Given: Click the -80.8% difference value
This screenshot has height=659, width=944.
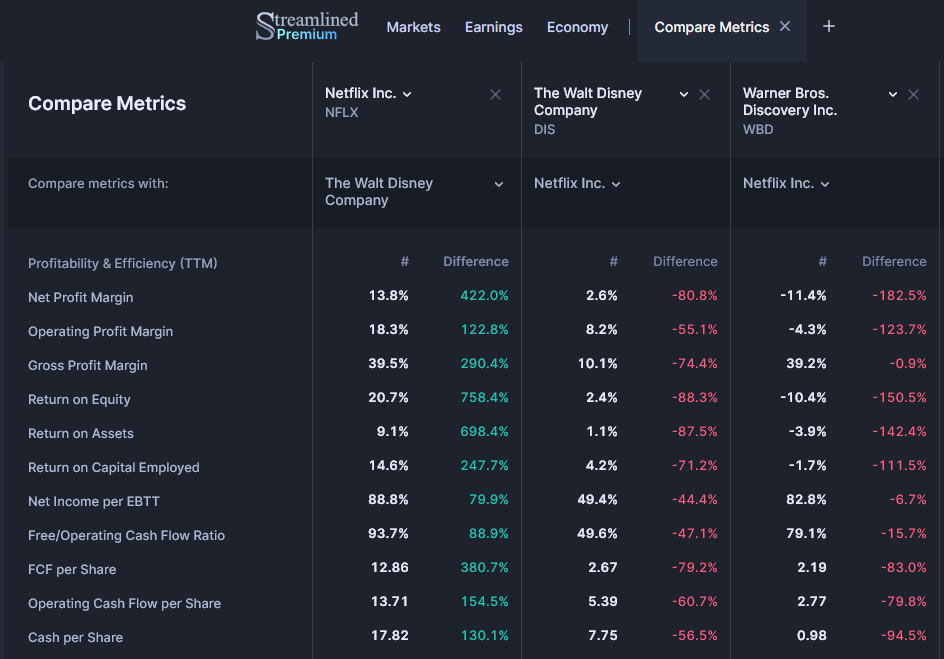Looking at the screenshot, I should click(x=695, y=295).
